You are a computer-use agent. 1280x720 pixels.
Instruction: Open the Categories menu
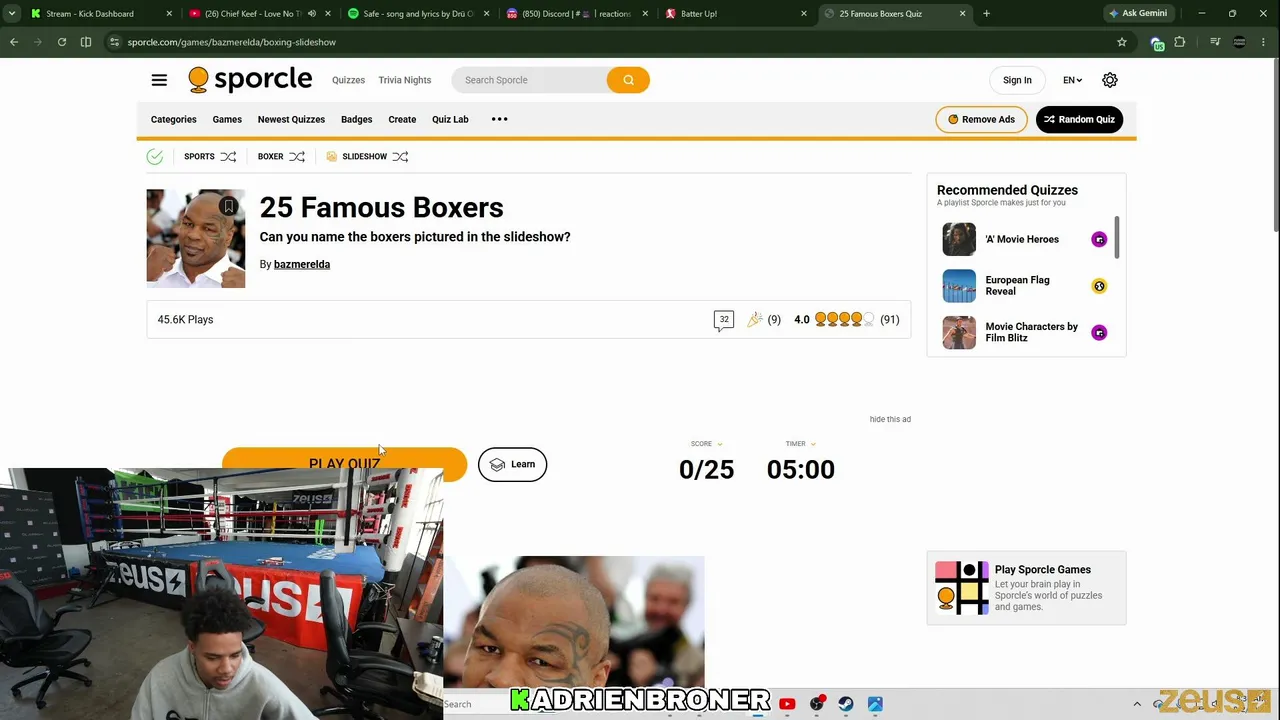coord(174,119)
